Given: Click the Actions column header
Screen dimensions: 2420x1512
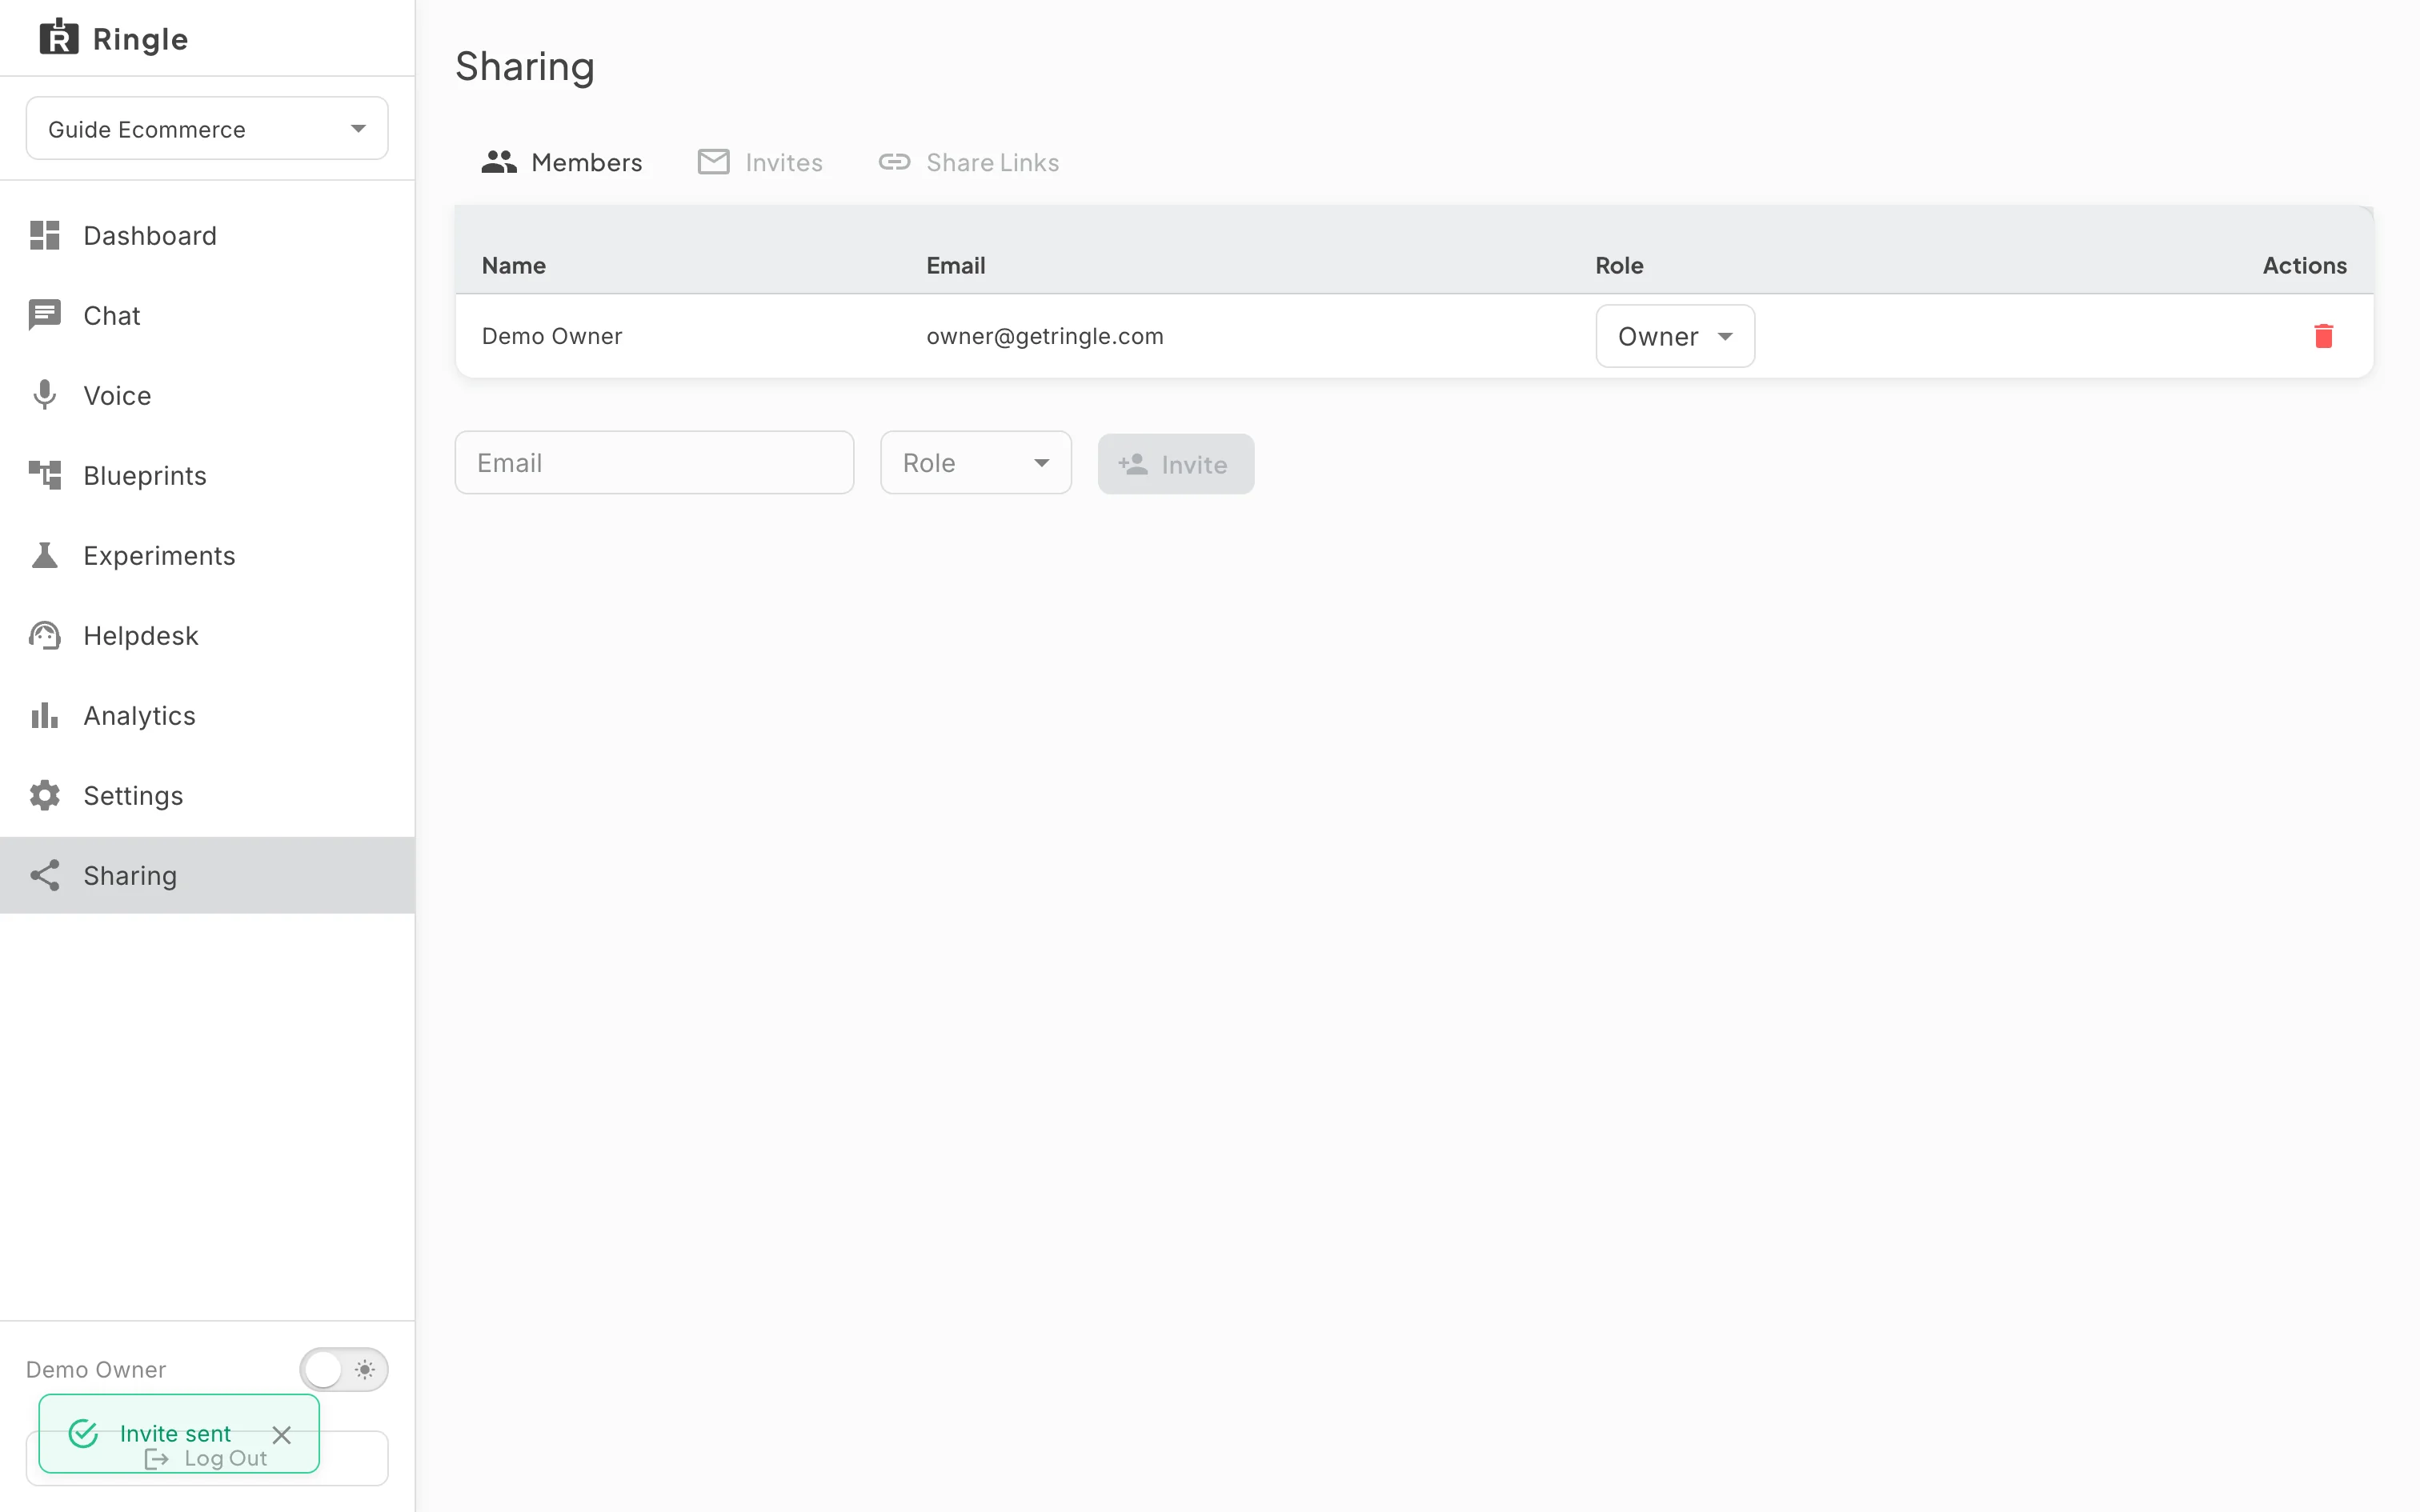Looking at the screenshot, I should (2304, 265).
